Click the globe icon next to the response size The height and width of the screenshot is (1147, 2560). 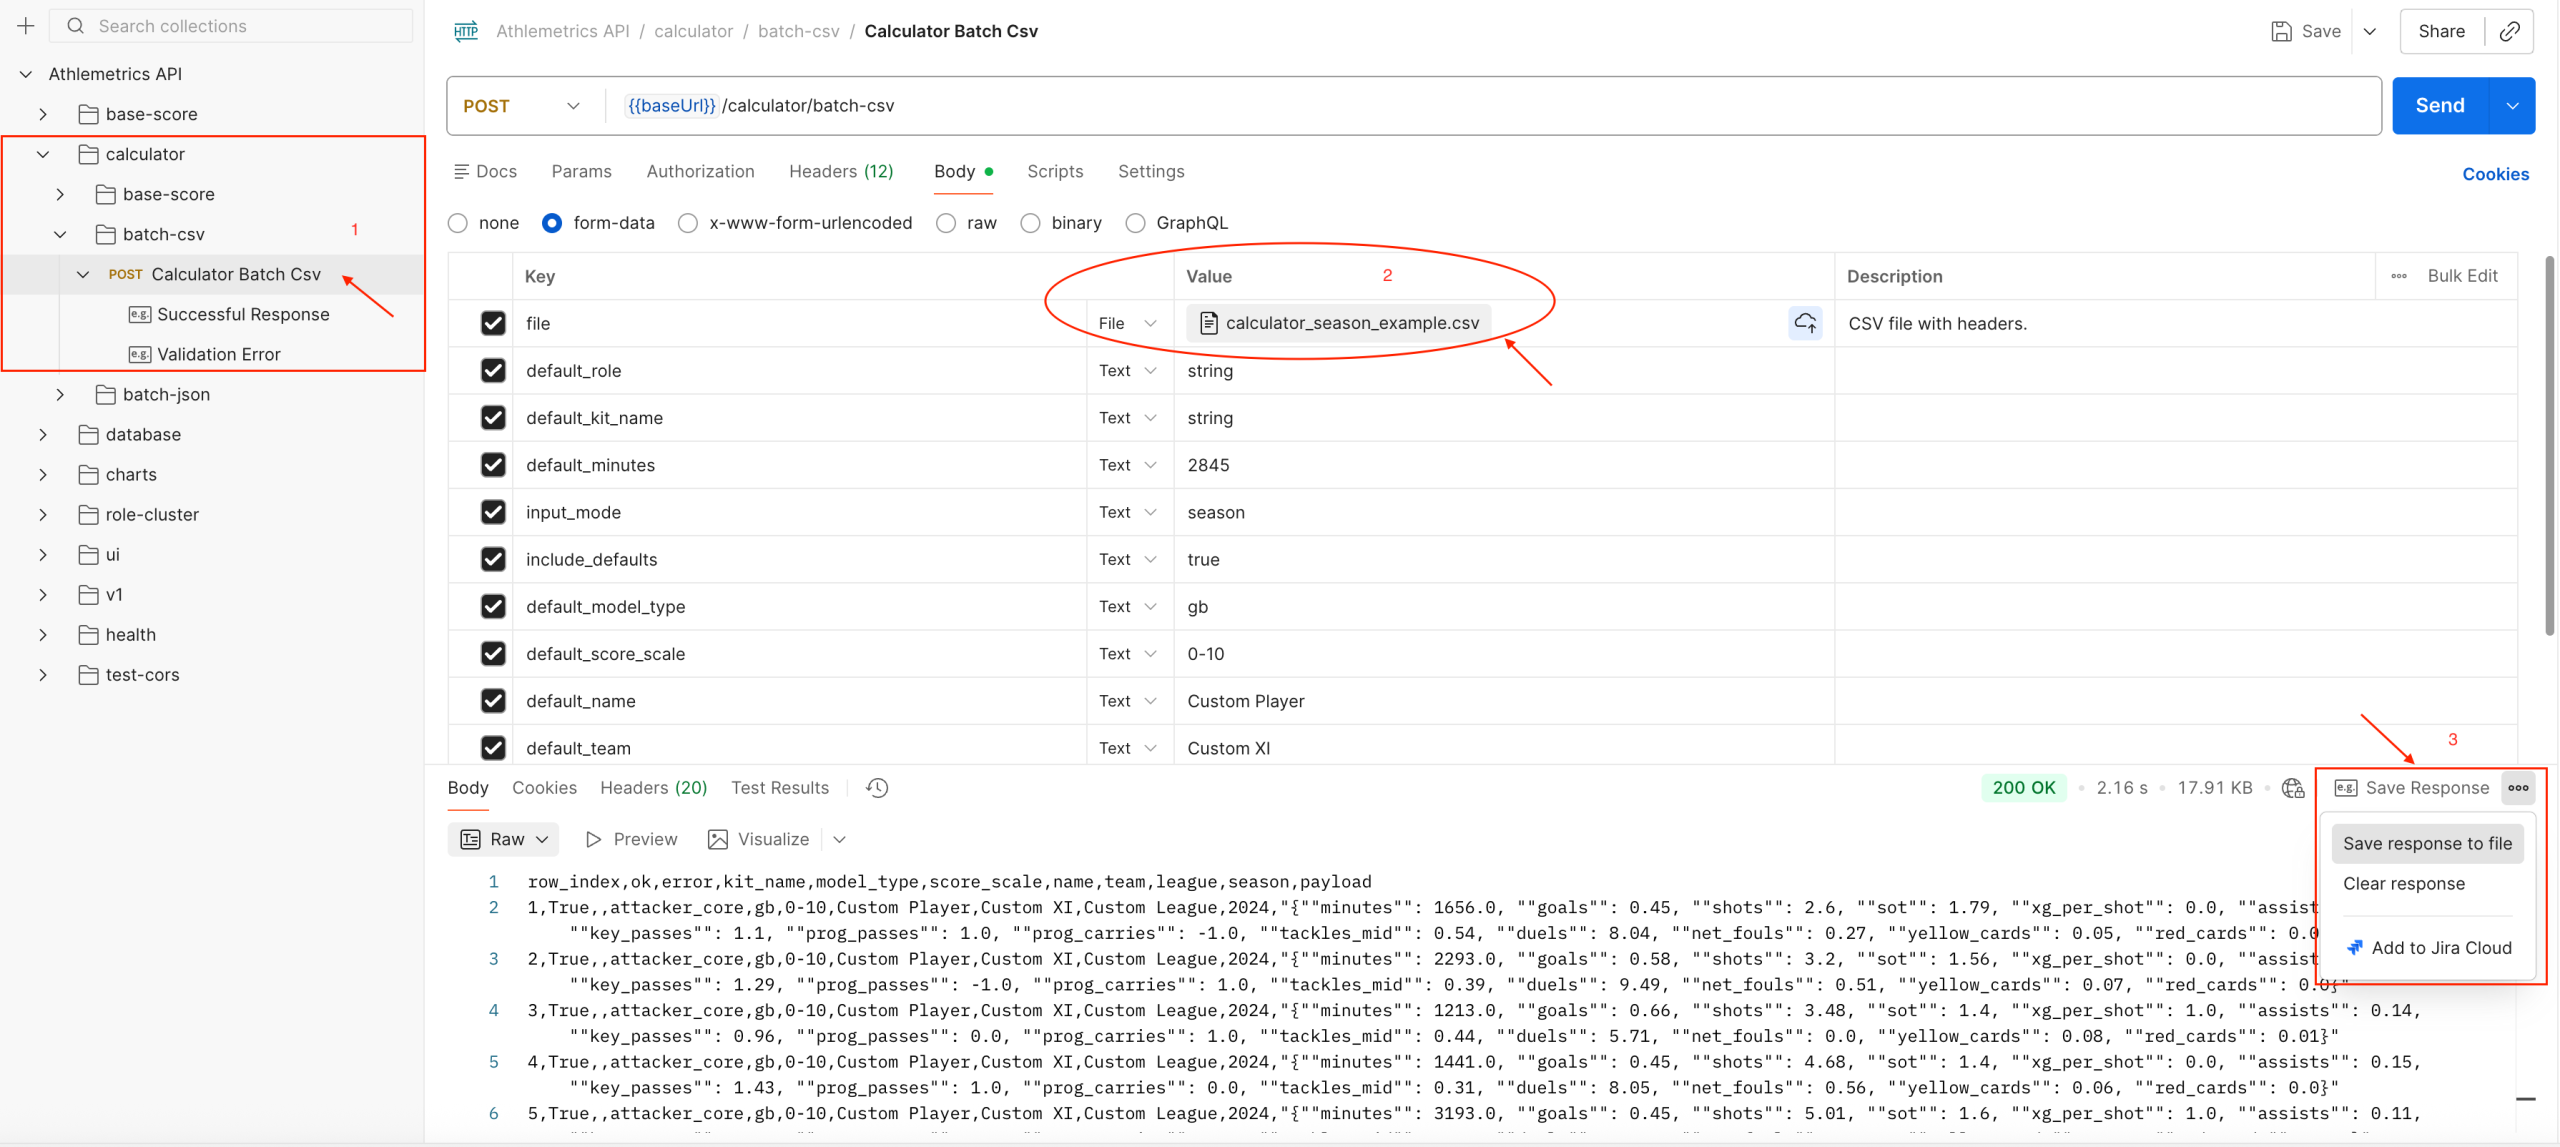click(2292, 788)
